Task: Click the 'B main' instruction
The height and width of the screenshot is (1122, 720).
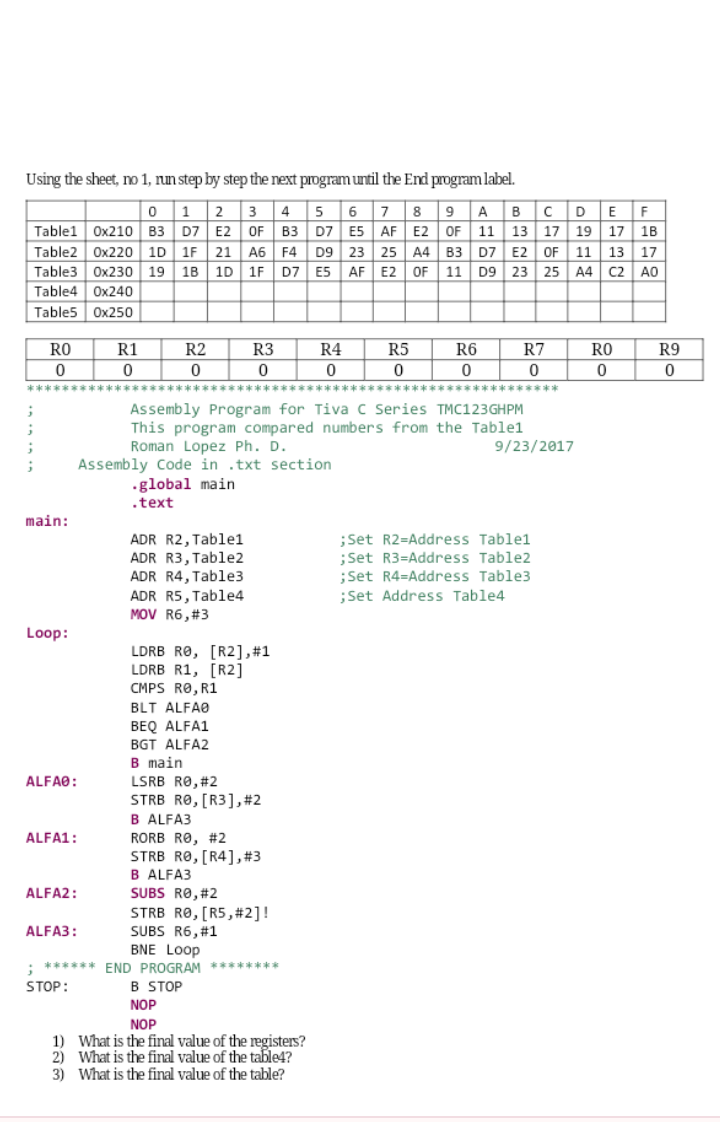Action: point(156,764)
